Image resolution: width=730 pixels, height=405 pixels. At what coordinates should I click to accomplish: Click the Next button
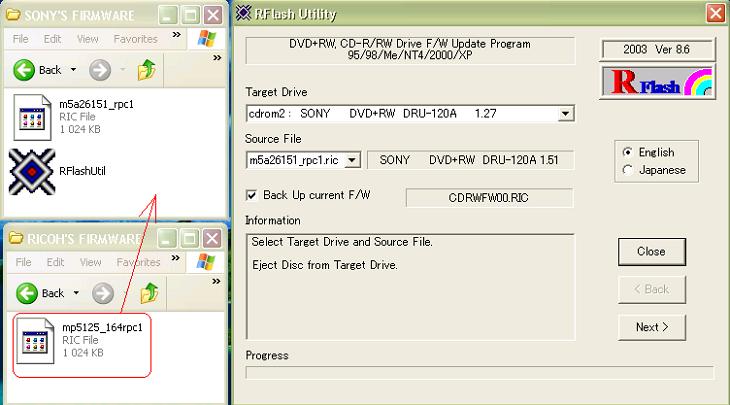(x=652, y=327)
